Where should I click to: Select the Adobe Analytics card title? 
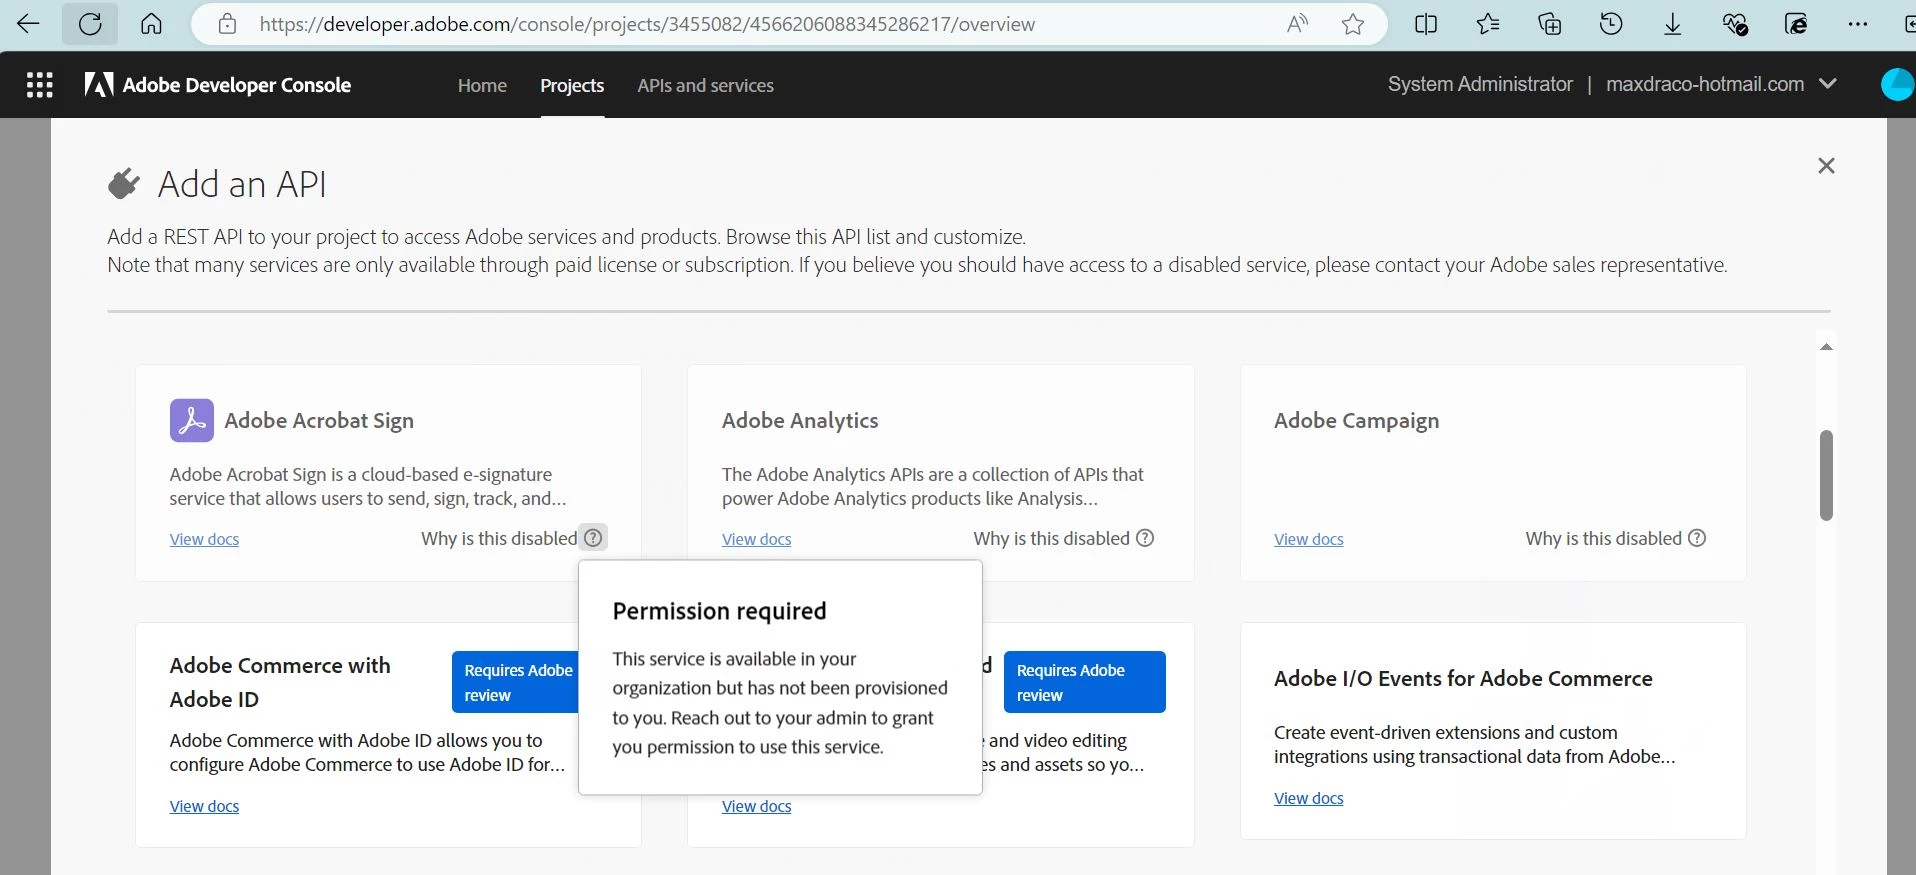pyautogui.click(x=800, y=420)
